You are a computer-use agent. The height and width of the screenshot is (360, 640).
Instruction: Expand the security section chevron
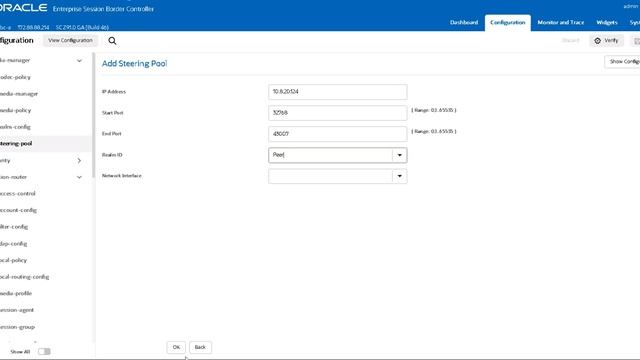tap(79, 160)
